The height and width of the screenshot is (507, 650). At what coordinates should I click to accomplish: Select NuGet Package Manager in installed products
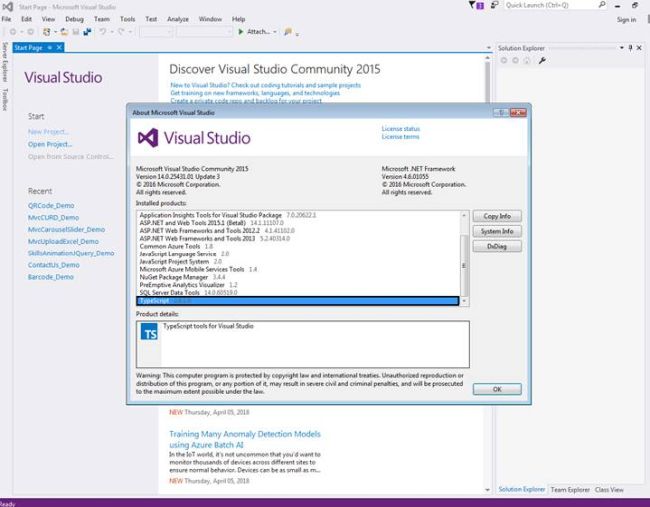298,277
